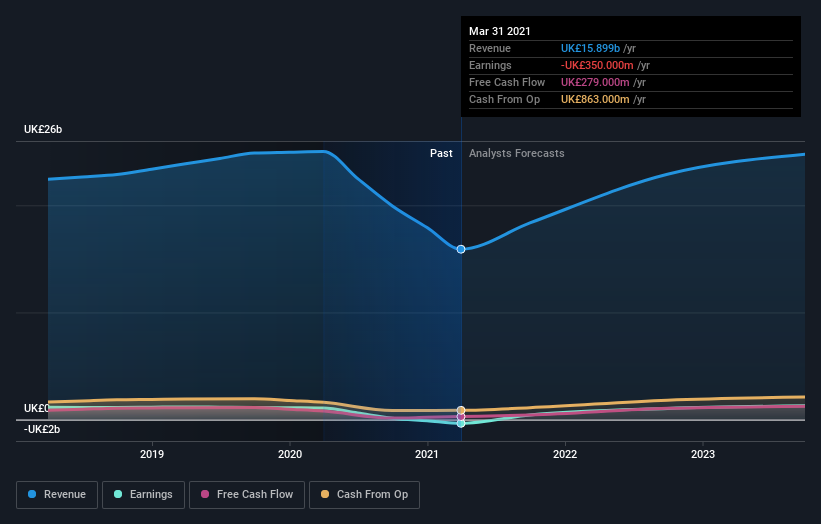The width and height of the screenshot is (821, 524).
Task: Toggle the Free Cash Flow legend button
Action: tap(247, 495)
